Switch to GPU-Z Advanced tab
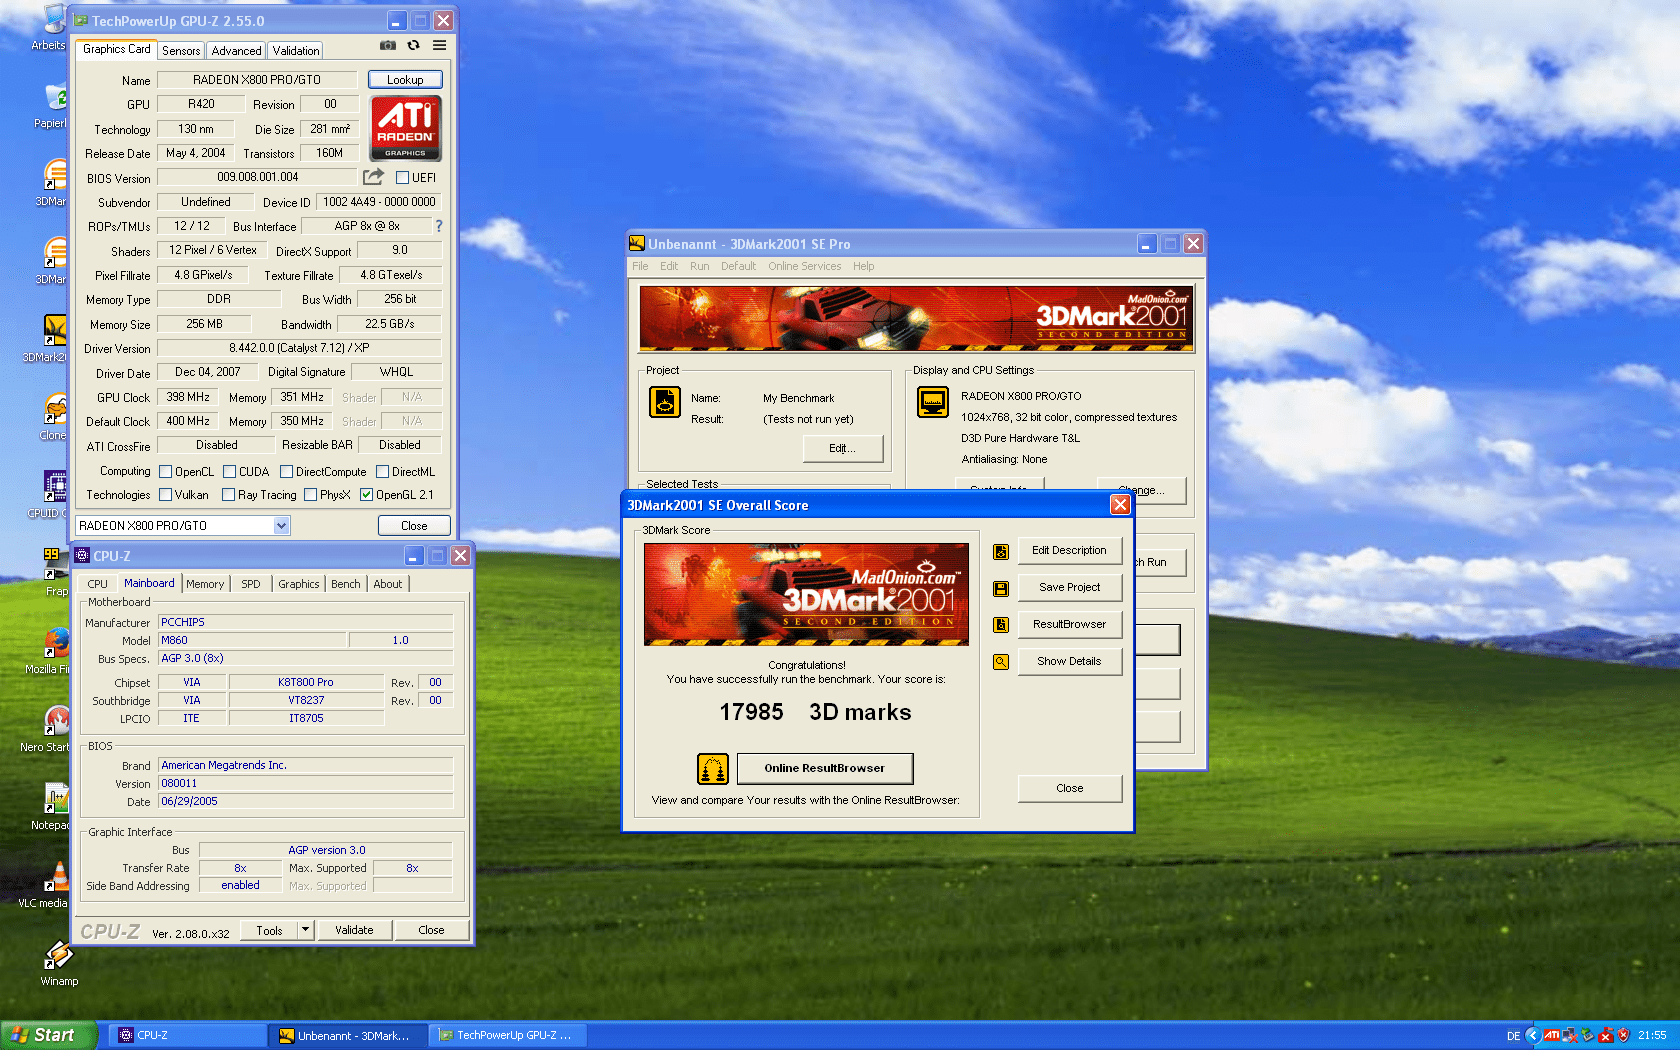Image resolution: width=1680 pixels, height=1050 pixels. point(236,50)
